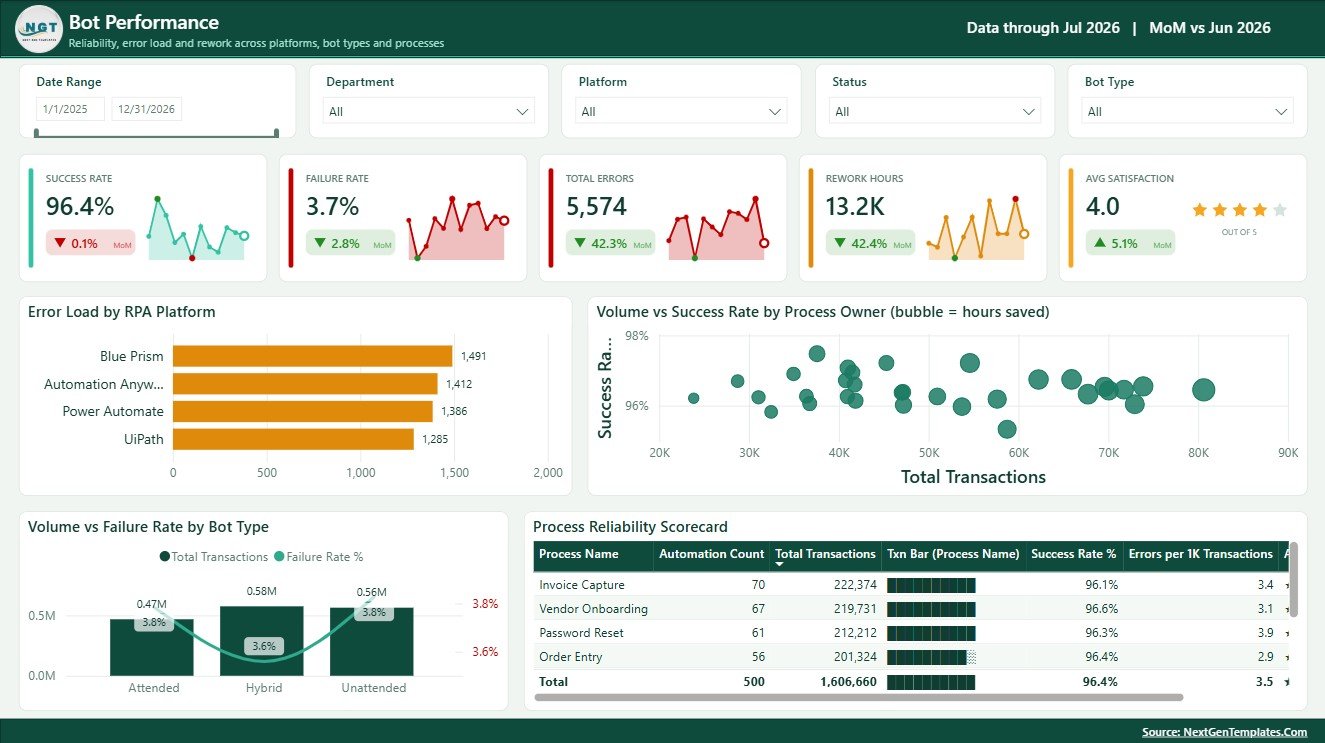Click the grey fifth satisfaction star

1279,210
